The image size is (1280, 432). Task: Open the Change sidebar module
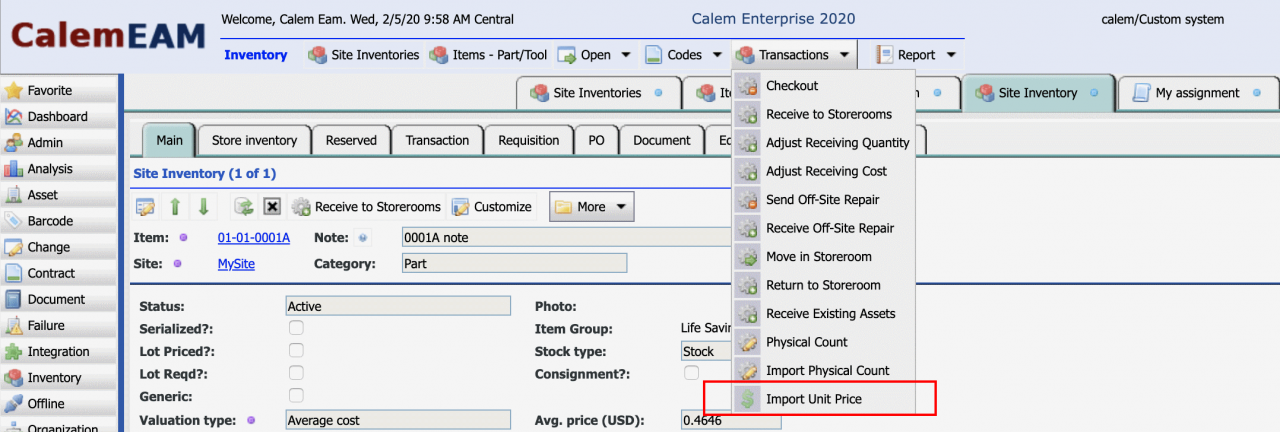click(x=58, y=246)
